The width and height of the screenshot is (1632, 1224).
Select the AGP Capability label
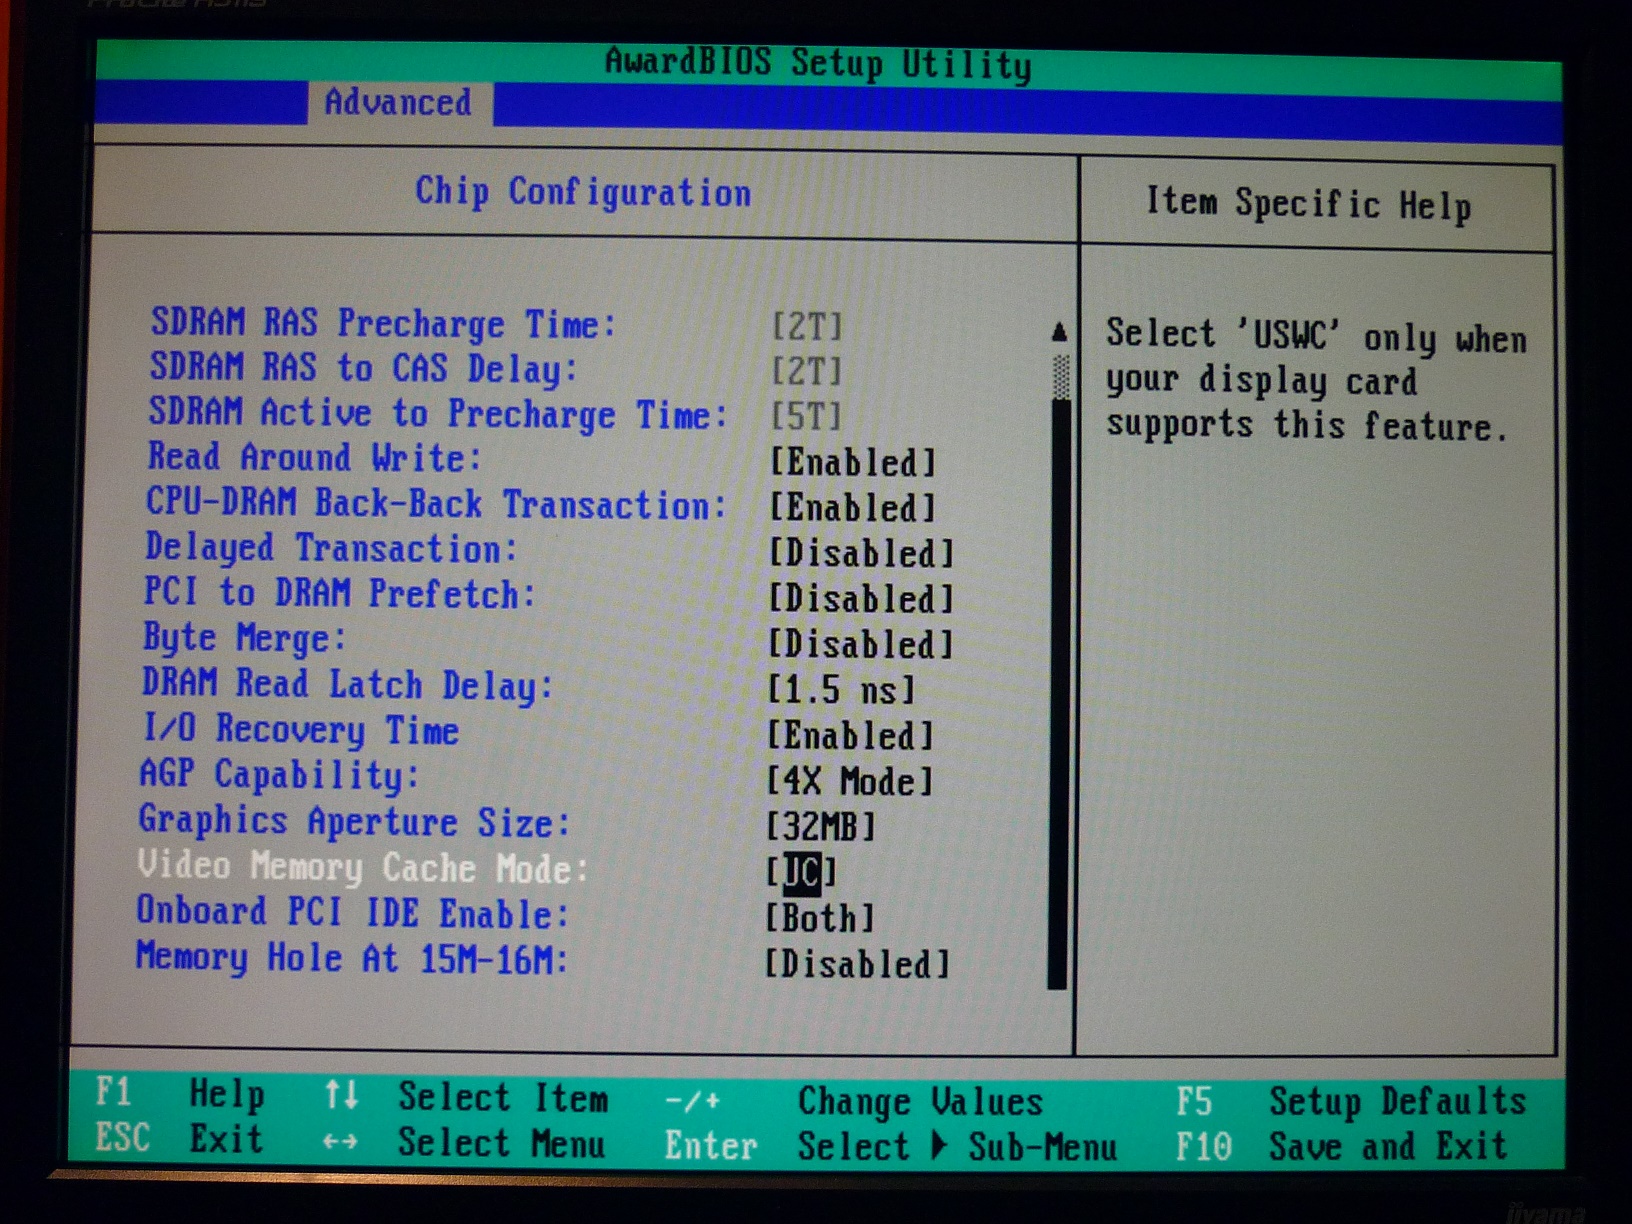279,775
